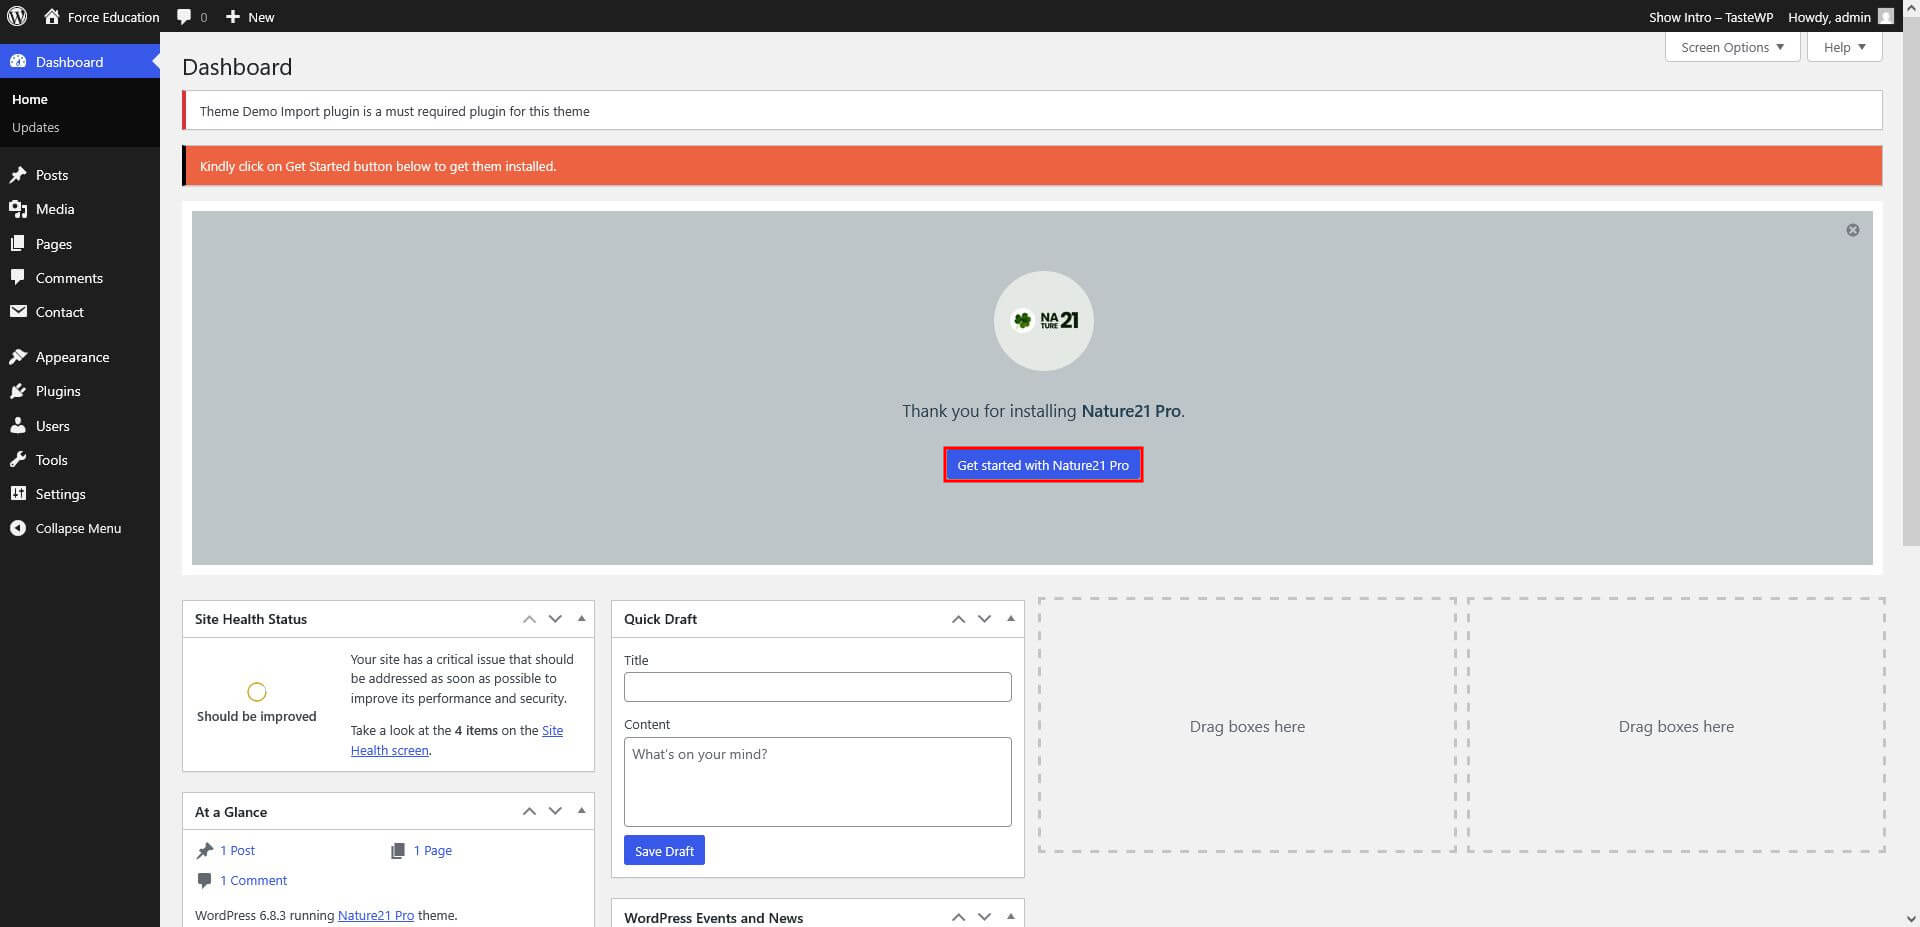Viewport: 1920px width, 927px height.
Task: Click the Appearance paintbrush icon
Action: click(18, 357)
